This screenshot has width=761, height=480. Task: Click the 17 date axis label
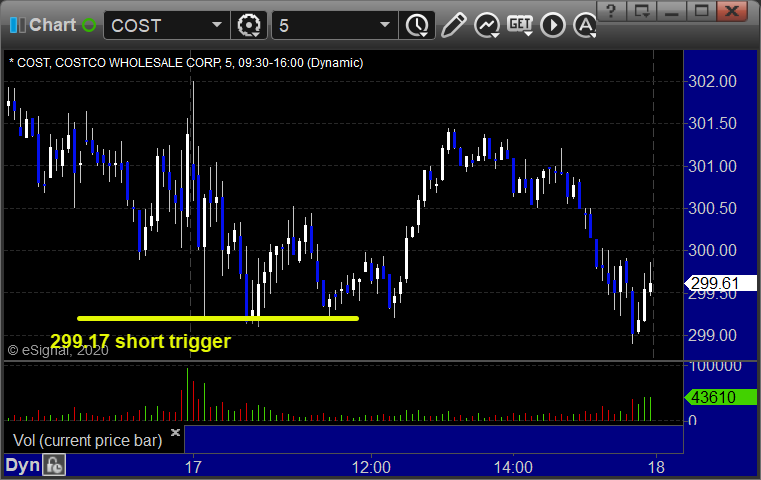(x=193, y=467)
